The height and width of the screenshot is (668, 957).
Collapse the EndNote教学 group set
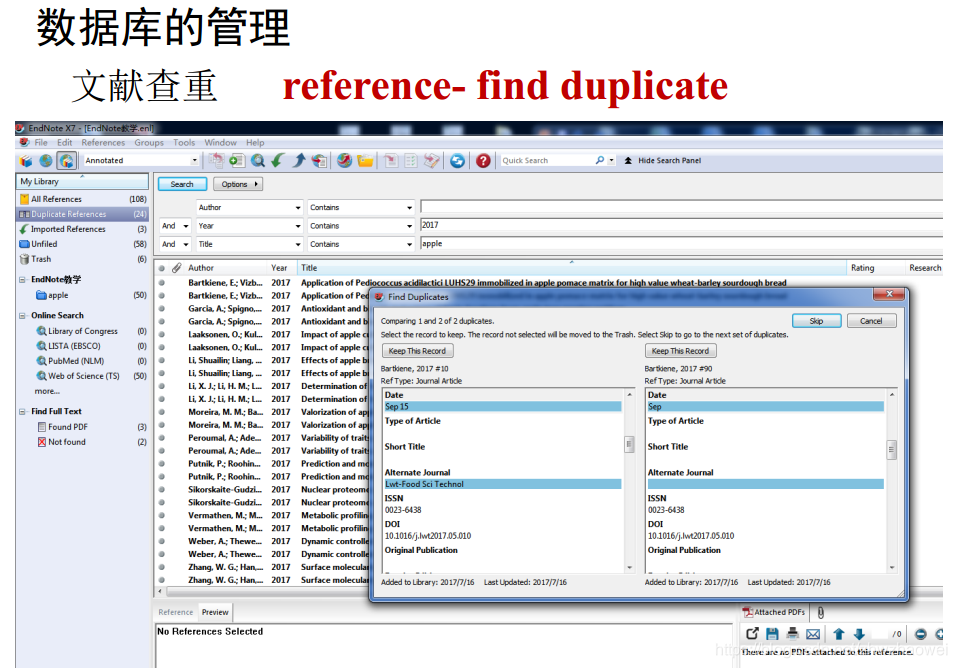[x=22, y=280]
